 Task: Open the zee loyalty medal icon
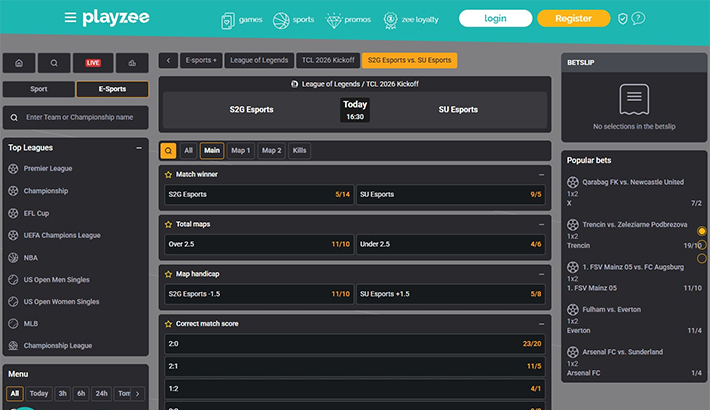(x=390, y=20)
